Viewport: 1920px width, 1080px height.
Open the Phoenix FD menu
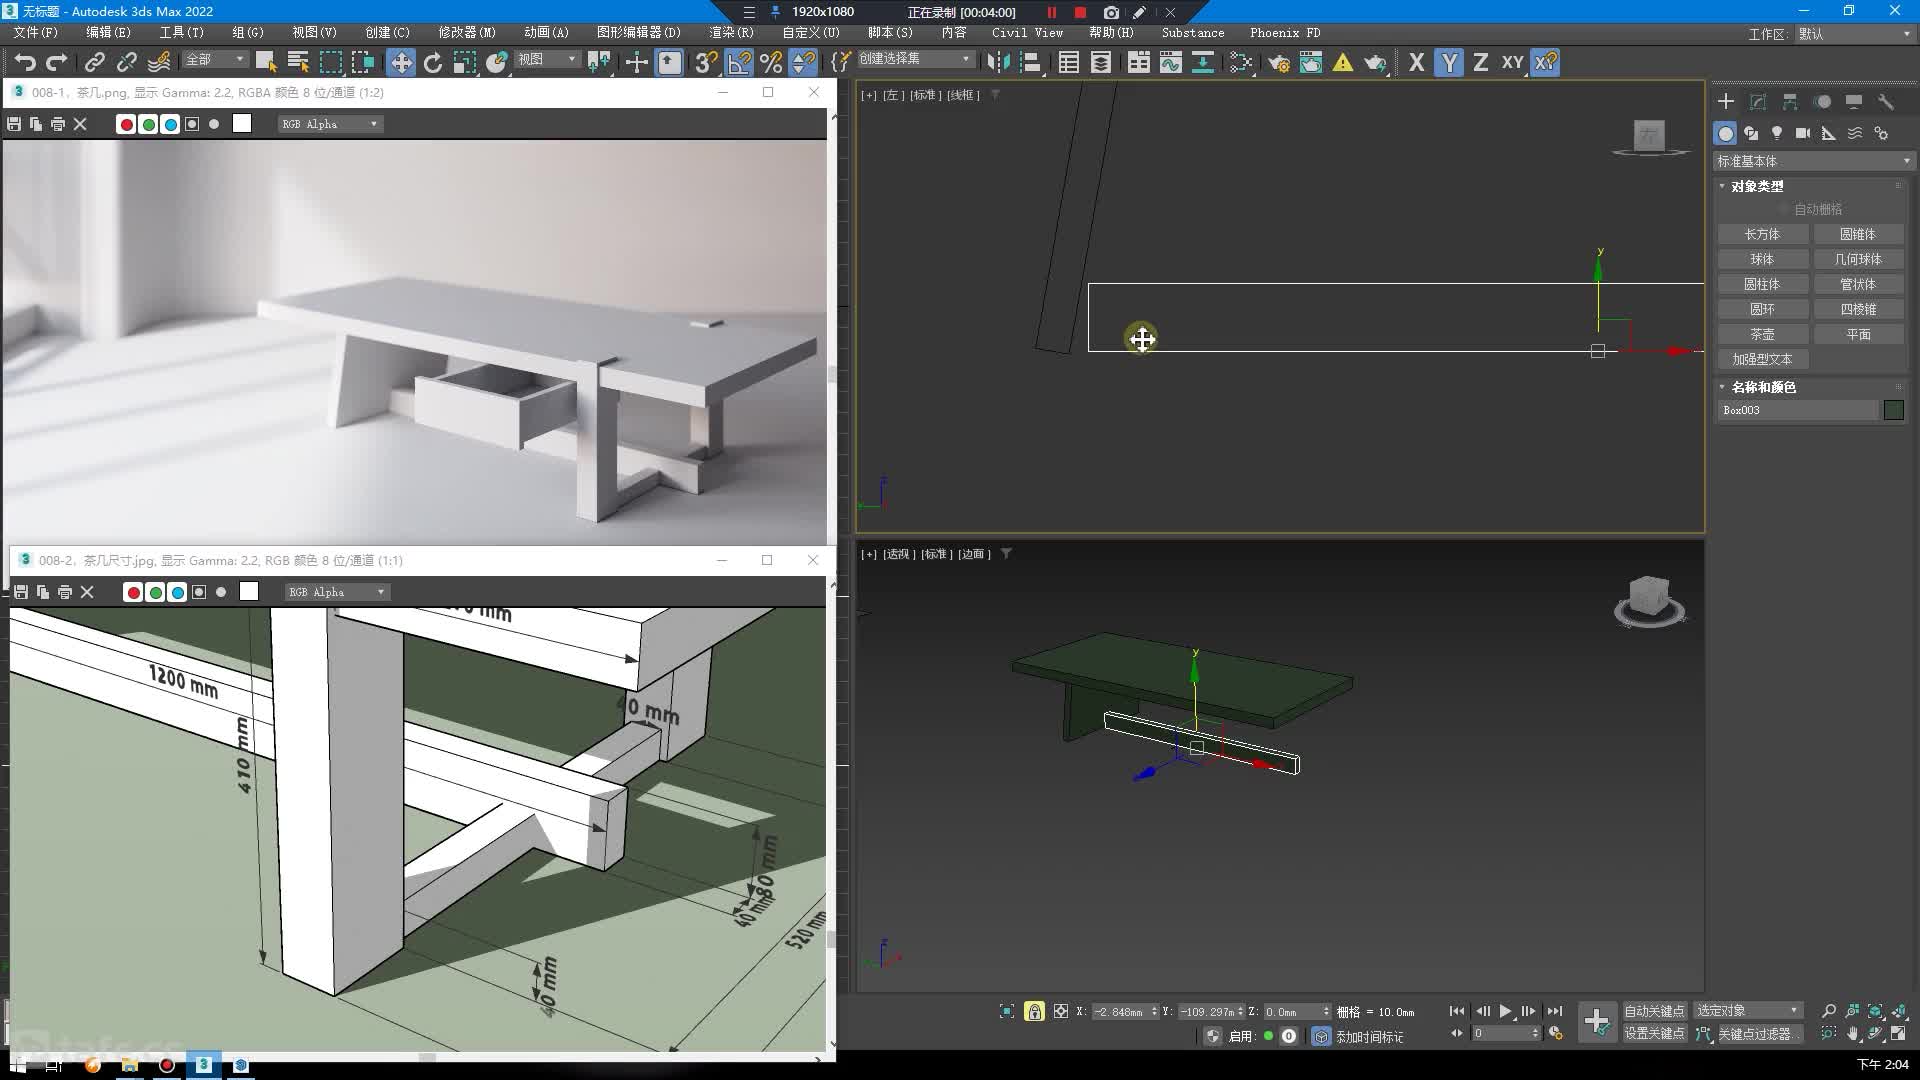pos(1285,33)
